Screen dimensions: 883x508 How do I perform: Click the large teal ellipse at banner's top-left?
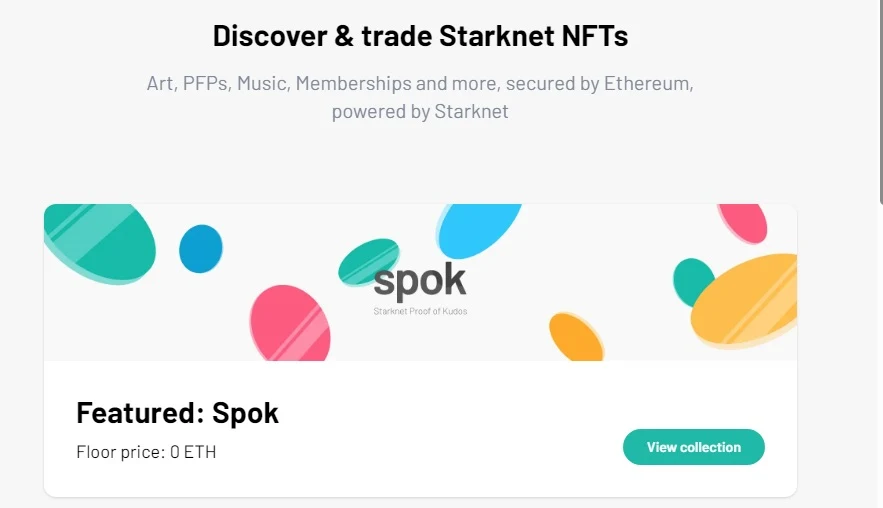[x=100, y=243]
